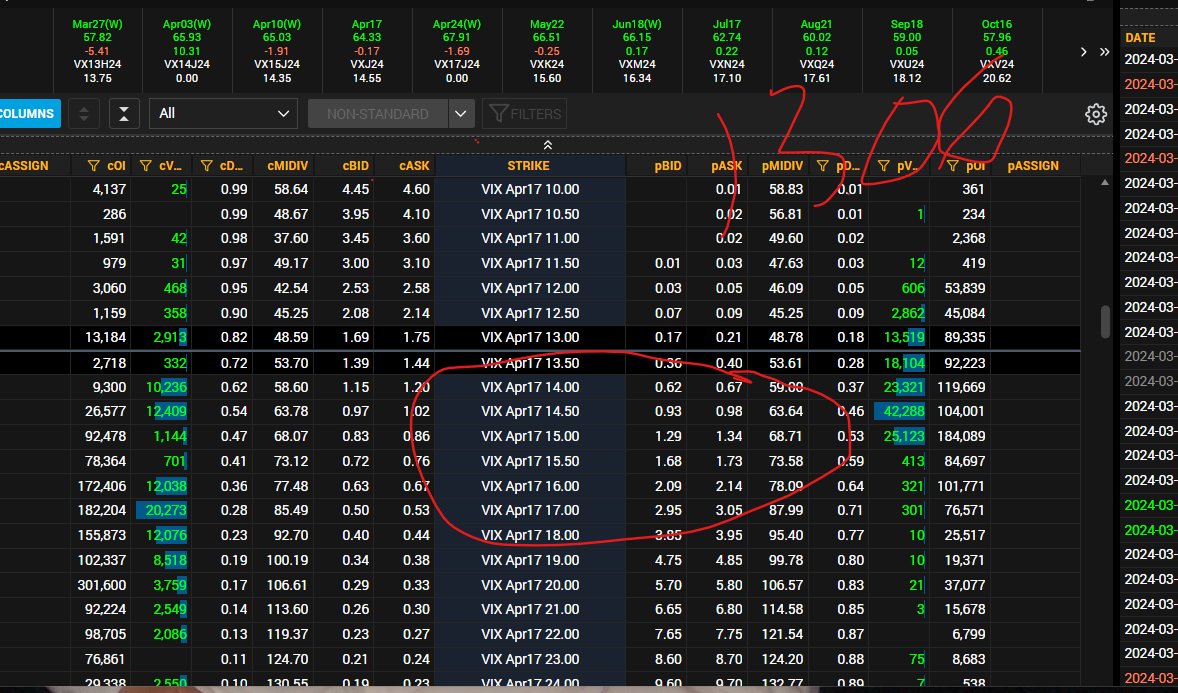This screenshot has height=693, width=1178.
Task: Select the Apr03(W) expiration tab
Action: pos(187,51)
